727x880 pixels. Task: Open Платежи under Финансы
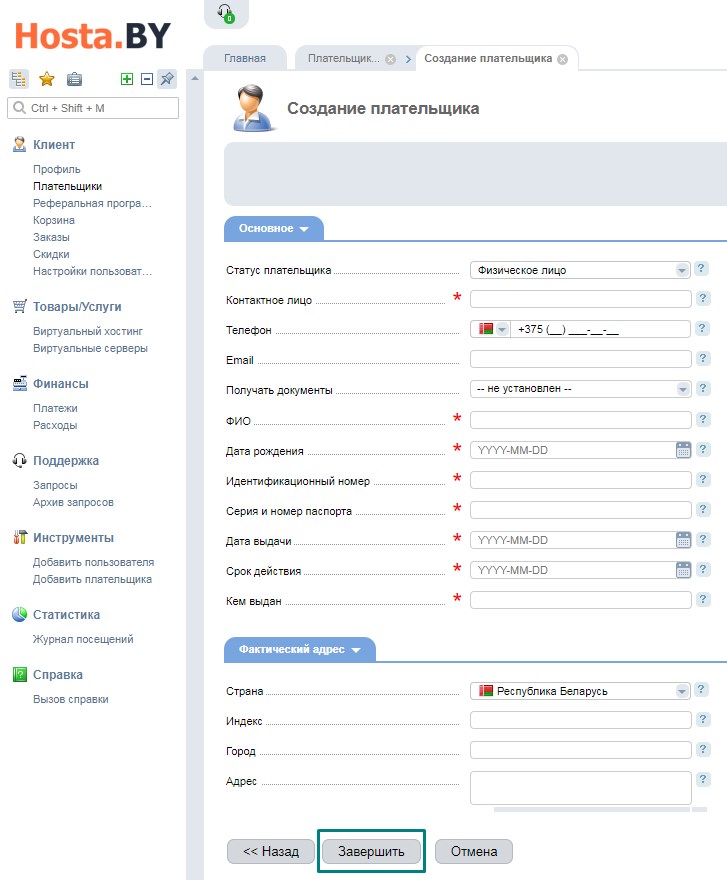pos(55,408)
